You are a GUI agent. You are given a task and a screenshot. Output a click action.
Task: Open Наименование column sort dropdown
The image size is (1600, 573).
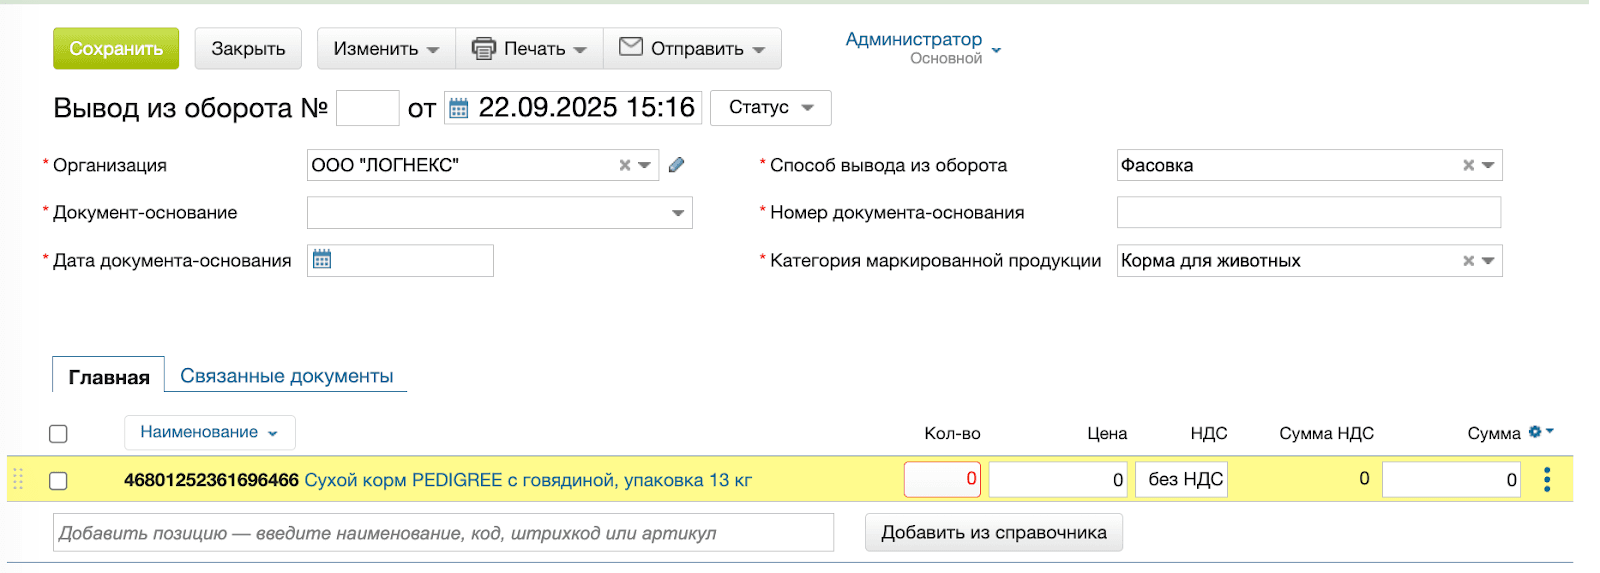pos(209,432)
